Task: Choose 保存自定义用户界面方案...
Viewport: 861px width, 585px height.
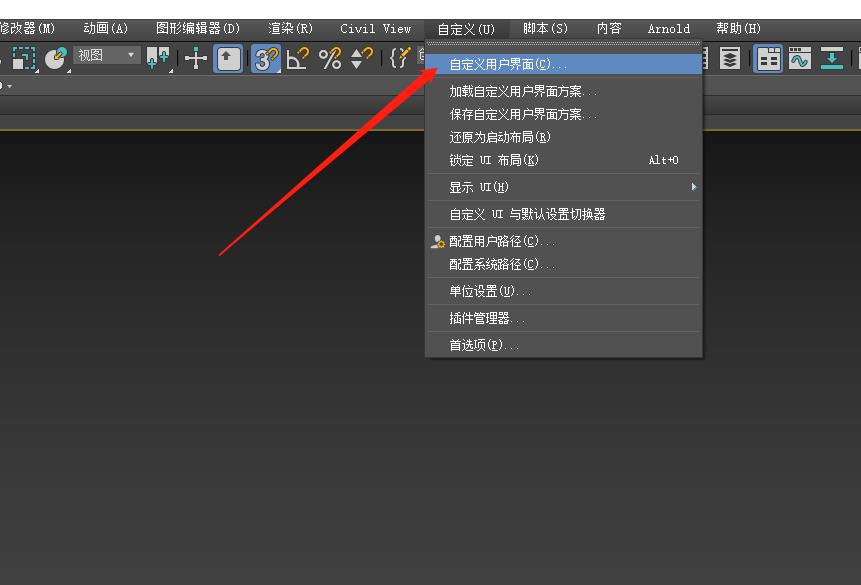Action: (564, 114)
